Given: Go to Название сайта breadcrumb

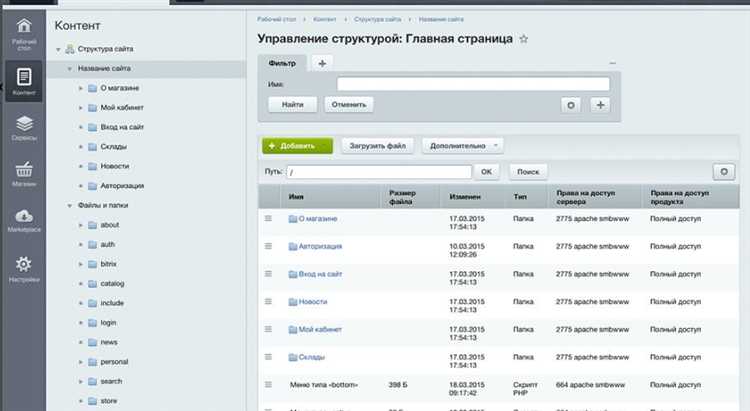Looking at the screenshot, I should [x=441, y=19].
